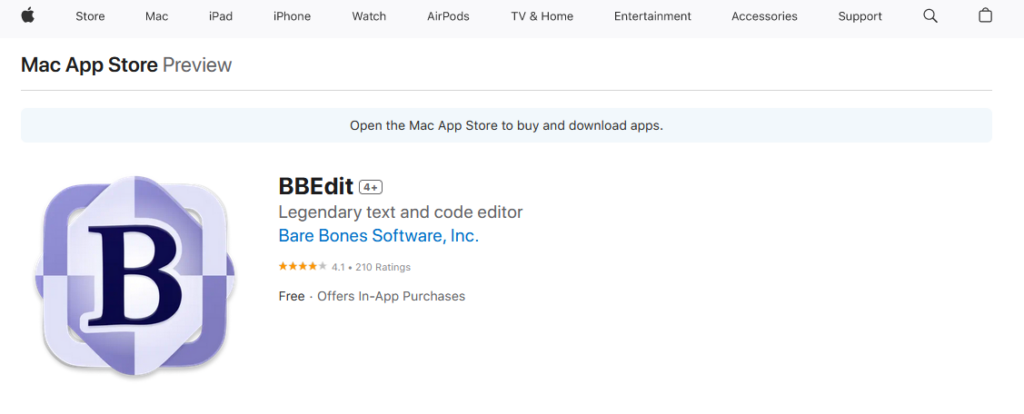1024x414 pixels.
Task: Click the "Open the Mac App Store" banner
Action: 506,125
